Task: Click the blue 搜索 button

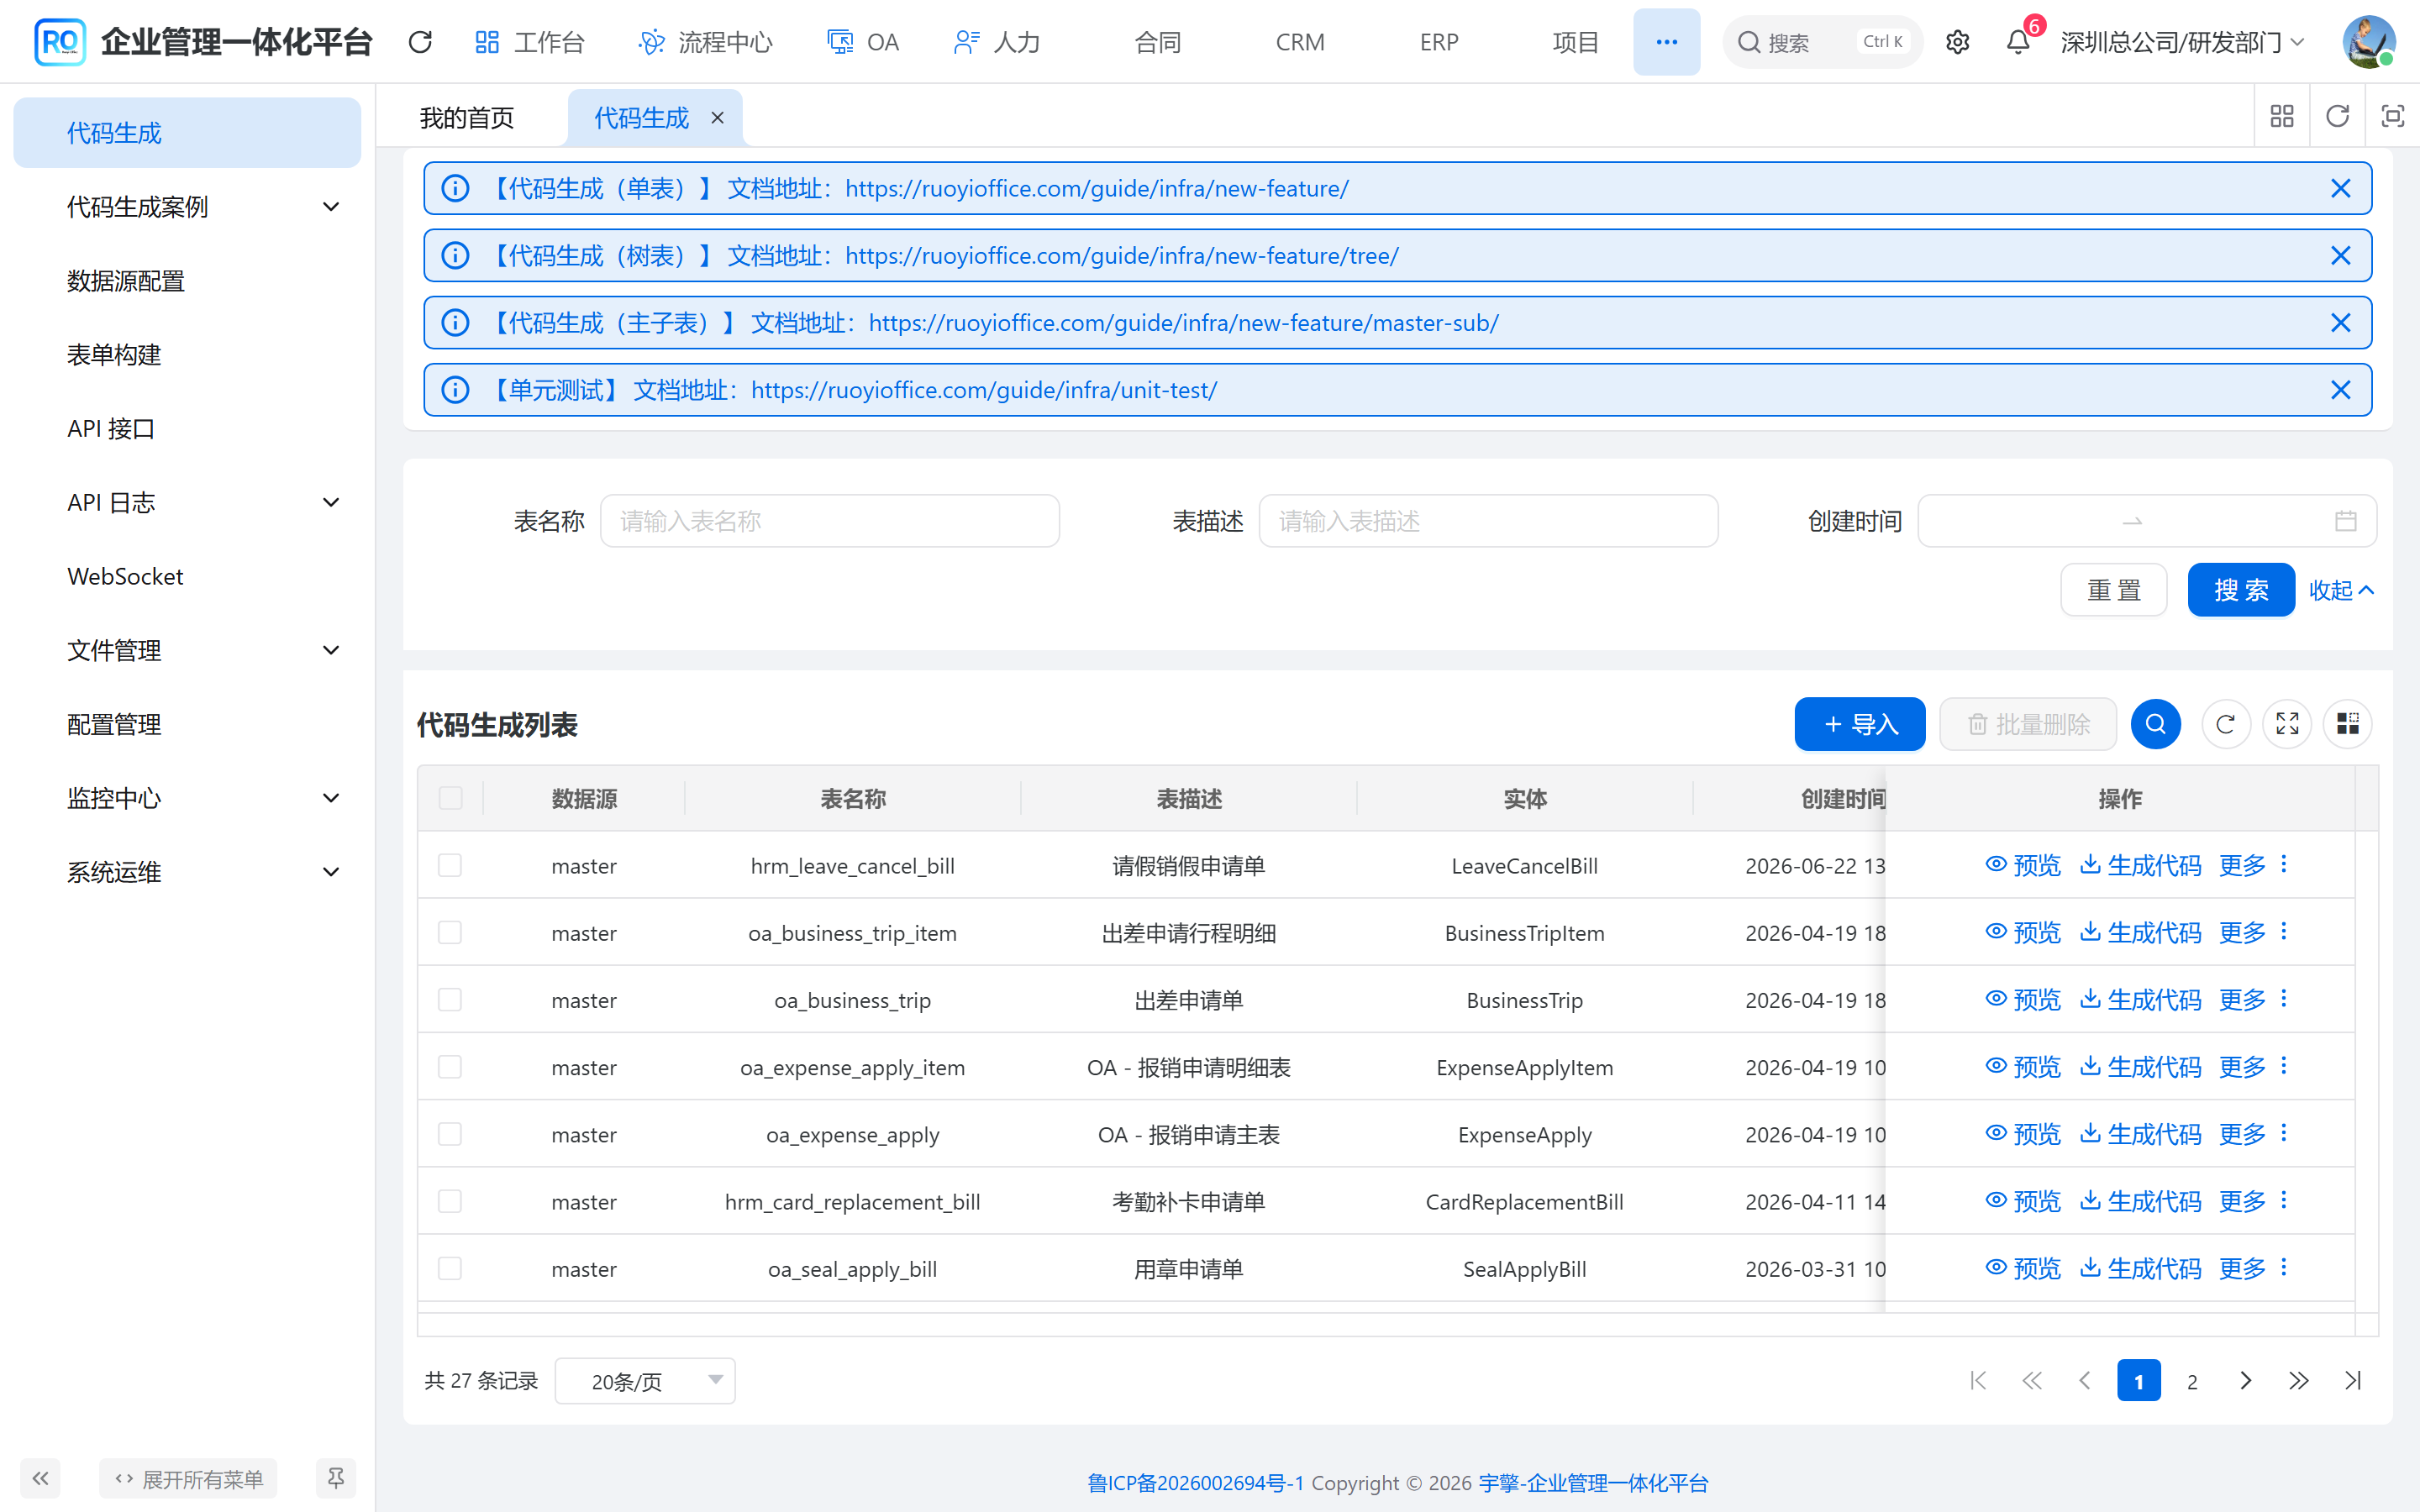Action: point(2241,590)
